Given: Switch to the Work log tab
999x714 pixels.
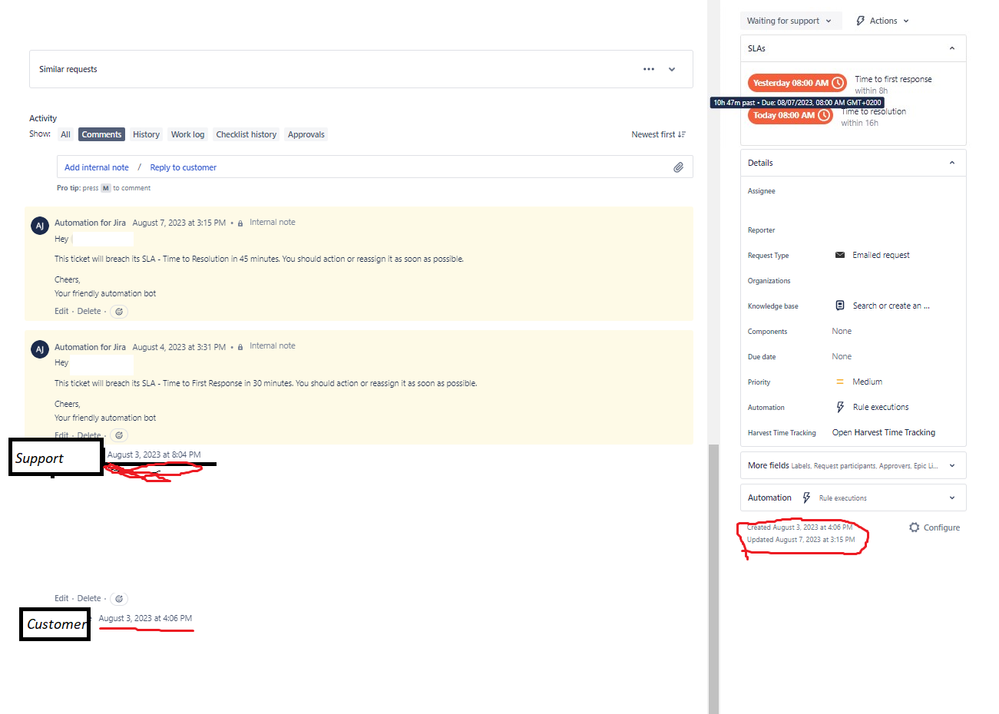Looking at the screenshot, I should click(x=187, y=134).
